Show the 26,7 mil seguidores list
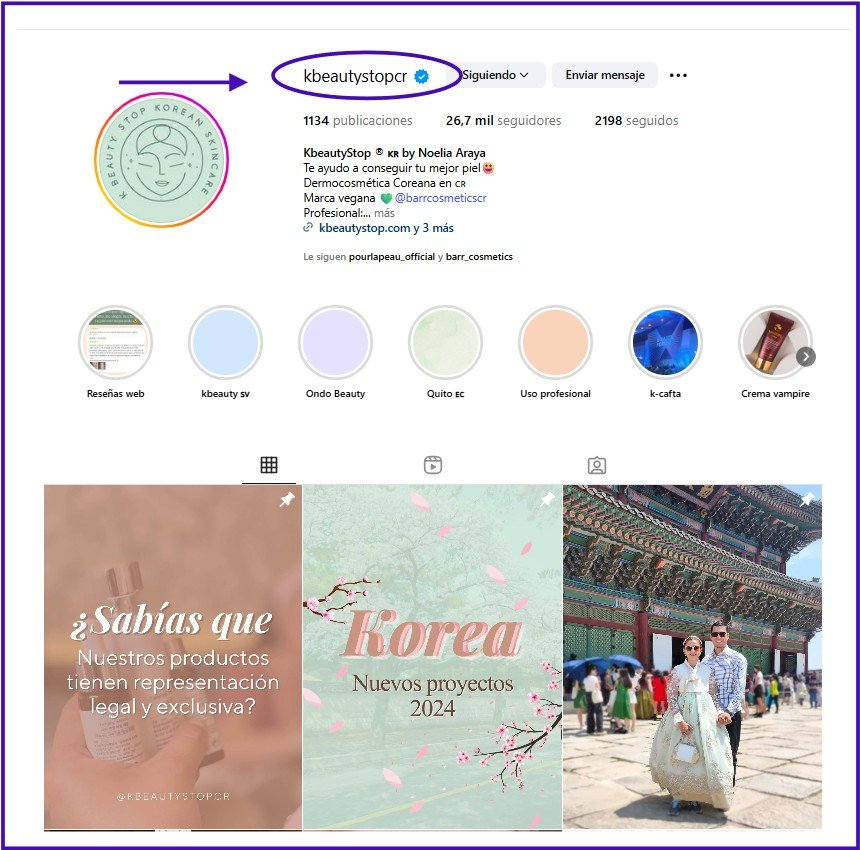The image size is (860, 850). 503,121
